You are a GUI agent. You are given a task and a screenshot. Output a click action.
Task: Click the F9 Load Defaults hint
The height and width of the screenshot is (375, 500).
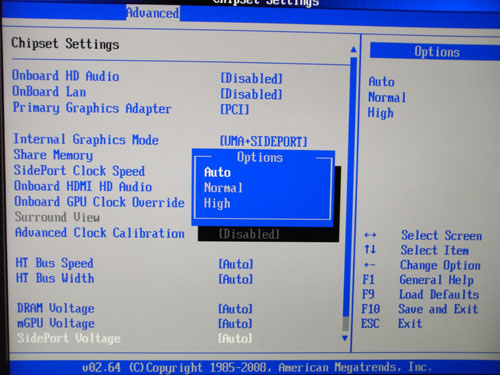click(x=421, y=294)
